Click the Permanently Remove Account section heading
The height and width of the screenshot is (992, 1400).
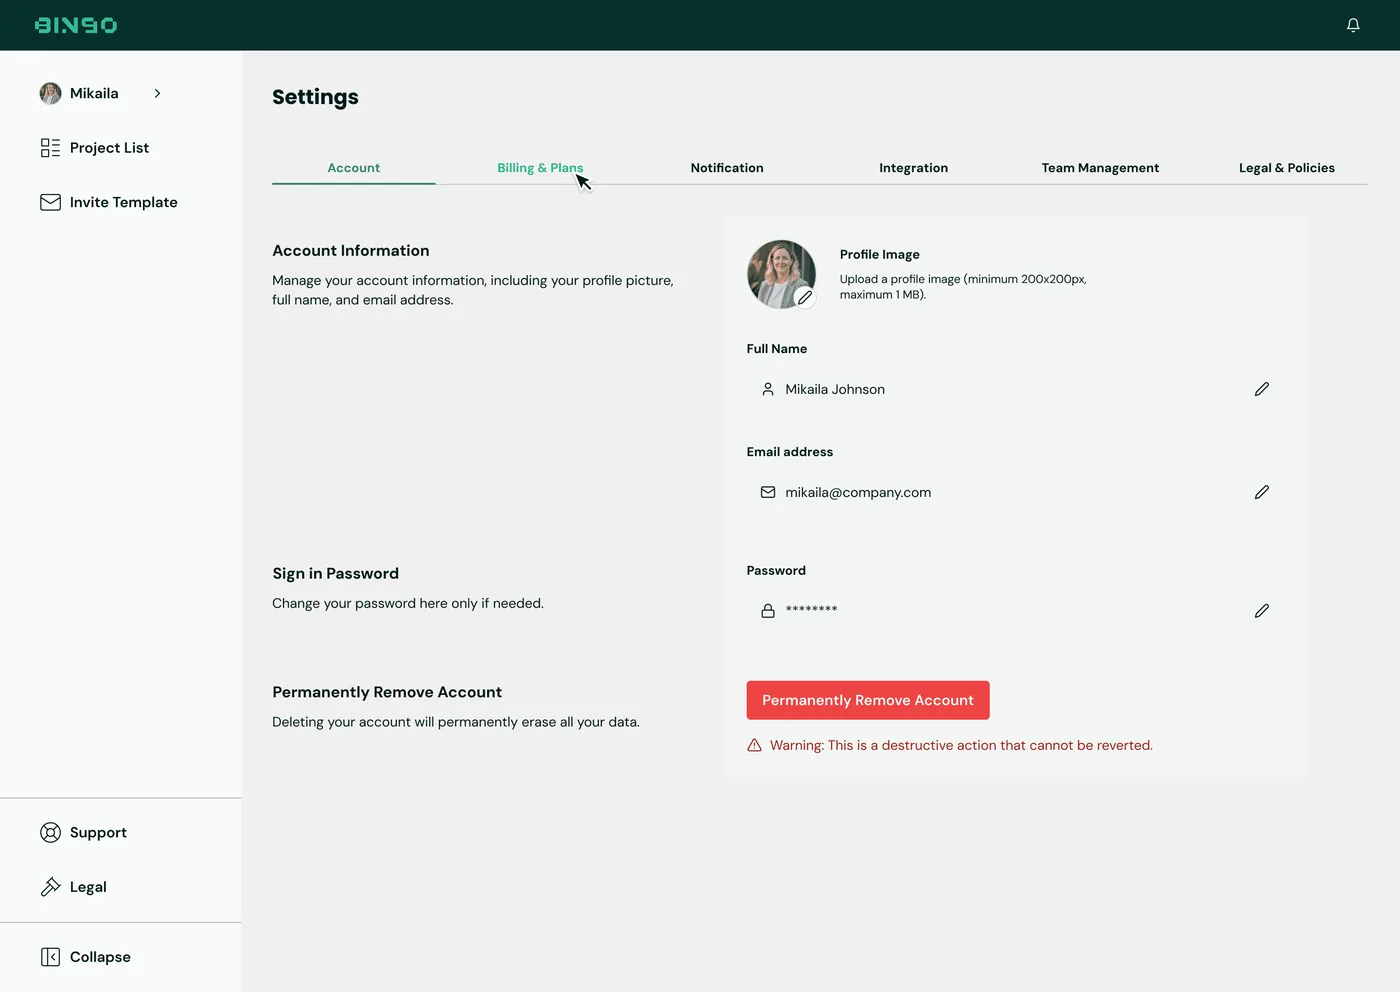(387, 692)
